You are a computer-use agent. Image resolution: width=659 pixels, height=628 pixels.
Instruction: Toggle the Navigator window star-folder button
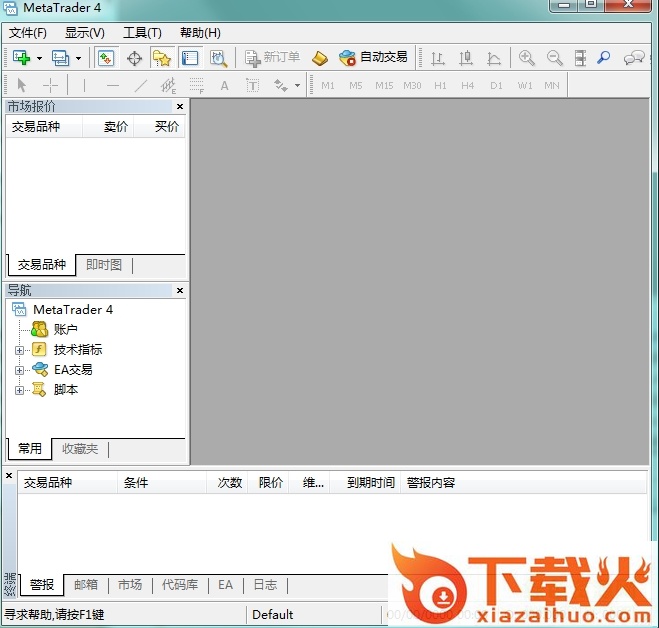coord(161,58)
